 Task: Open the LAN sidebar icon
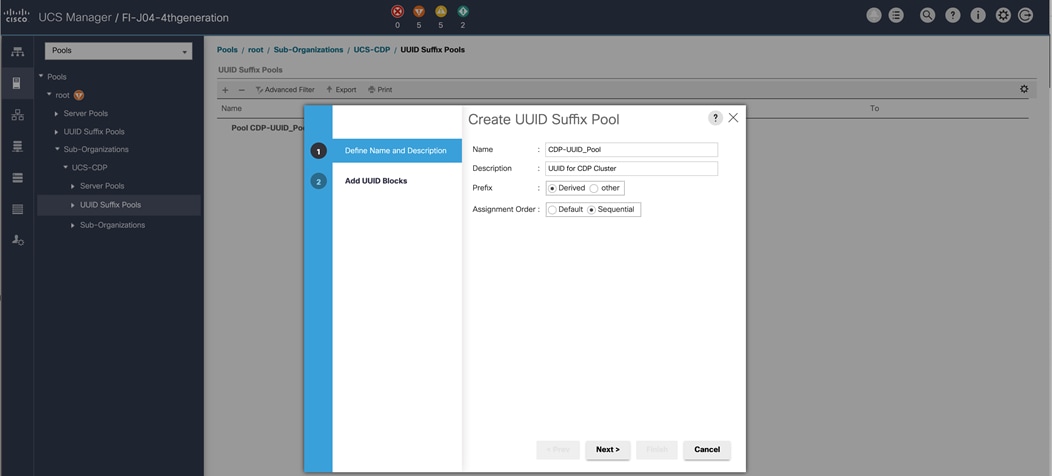[x=18, y=115]
